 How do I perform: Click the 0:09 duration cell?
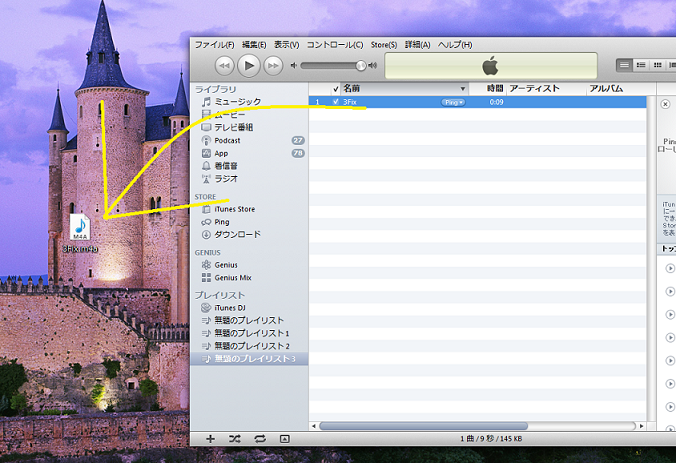click(x=496, y=102)
